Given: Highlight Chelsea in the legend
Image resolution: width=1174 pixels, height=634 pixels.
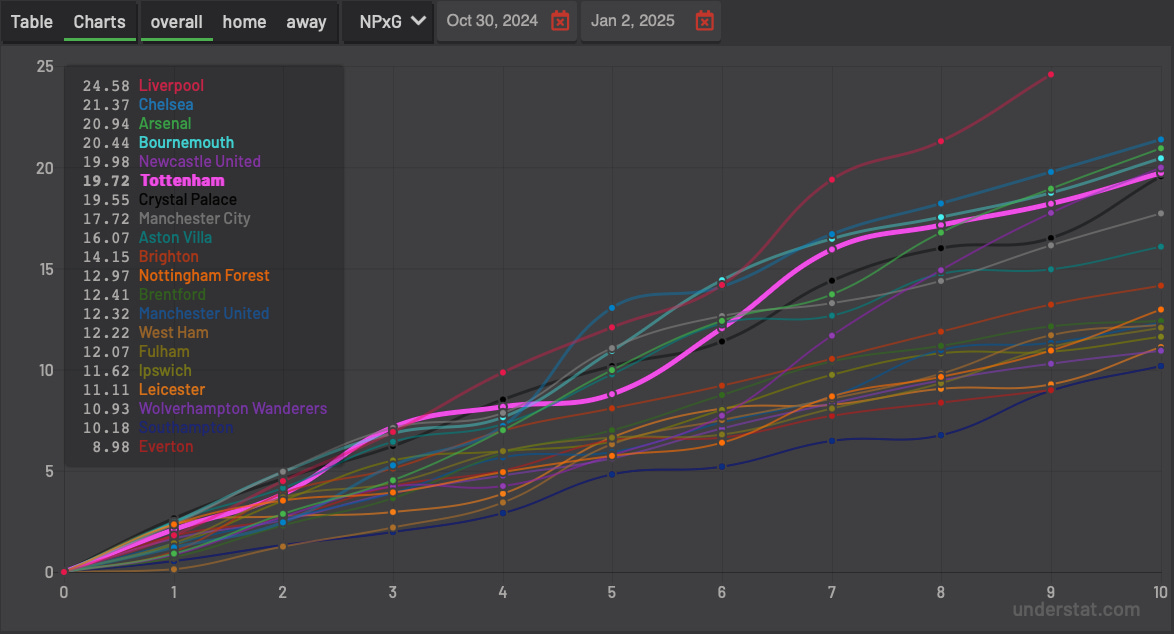Looking at the screenshot, I should pyautogui.click(x=166, y=105).
